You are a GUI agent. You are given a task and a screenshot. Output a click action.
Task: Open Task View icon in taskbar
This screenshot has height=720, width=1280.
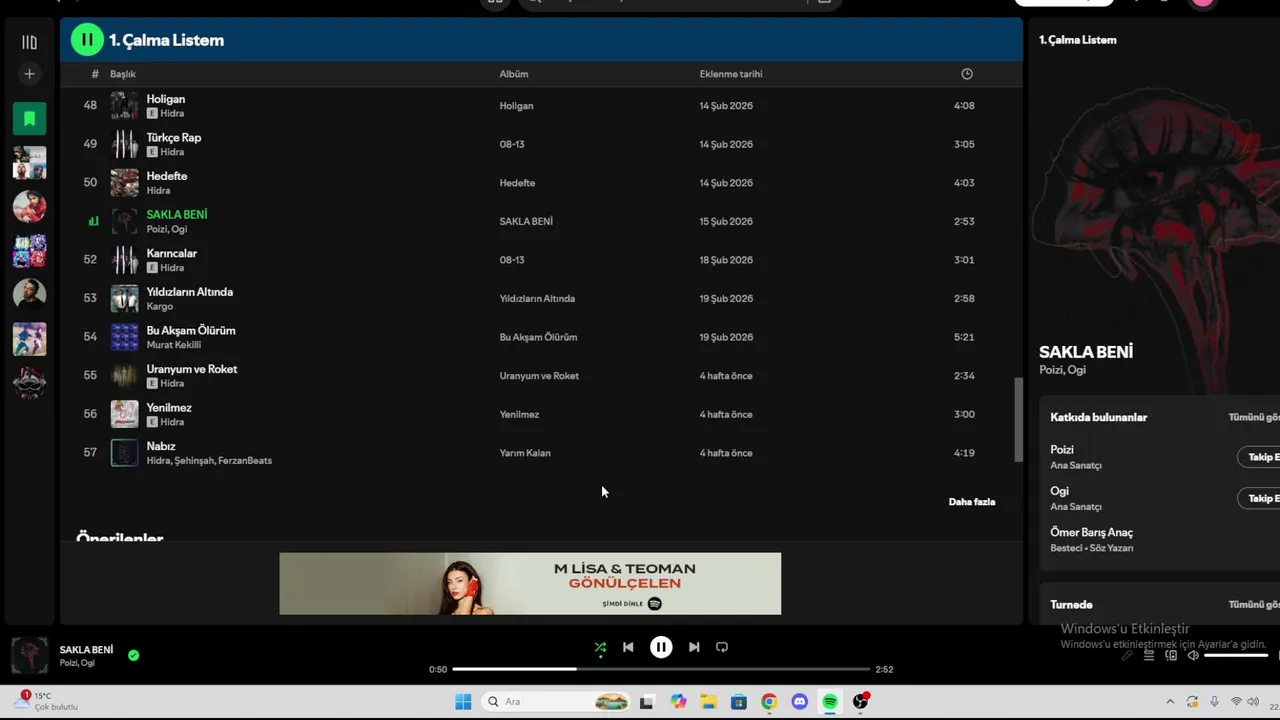point(646,702)
